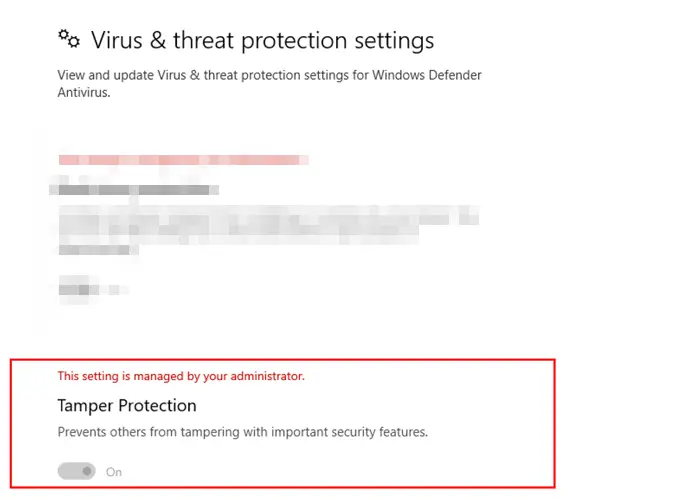Click the larger gear of the settings icon
This screenshot has width=698, height=499.
(x=74, y=42)
